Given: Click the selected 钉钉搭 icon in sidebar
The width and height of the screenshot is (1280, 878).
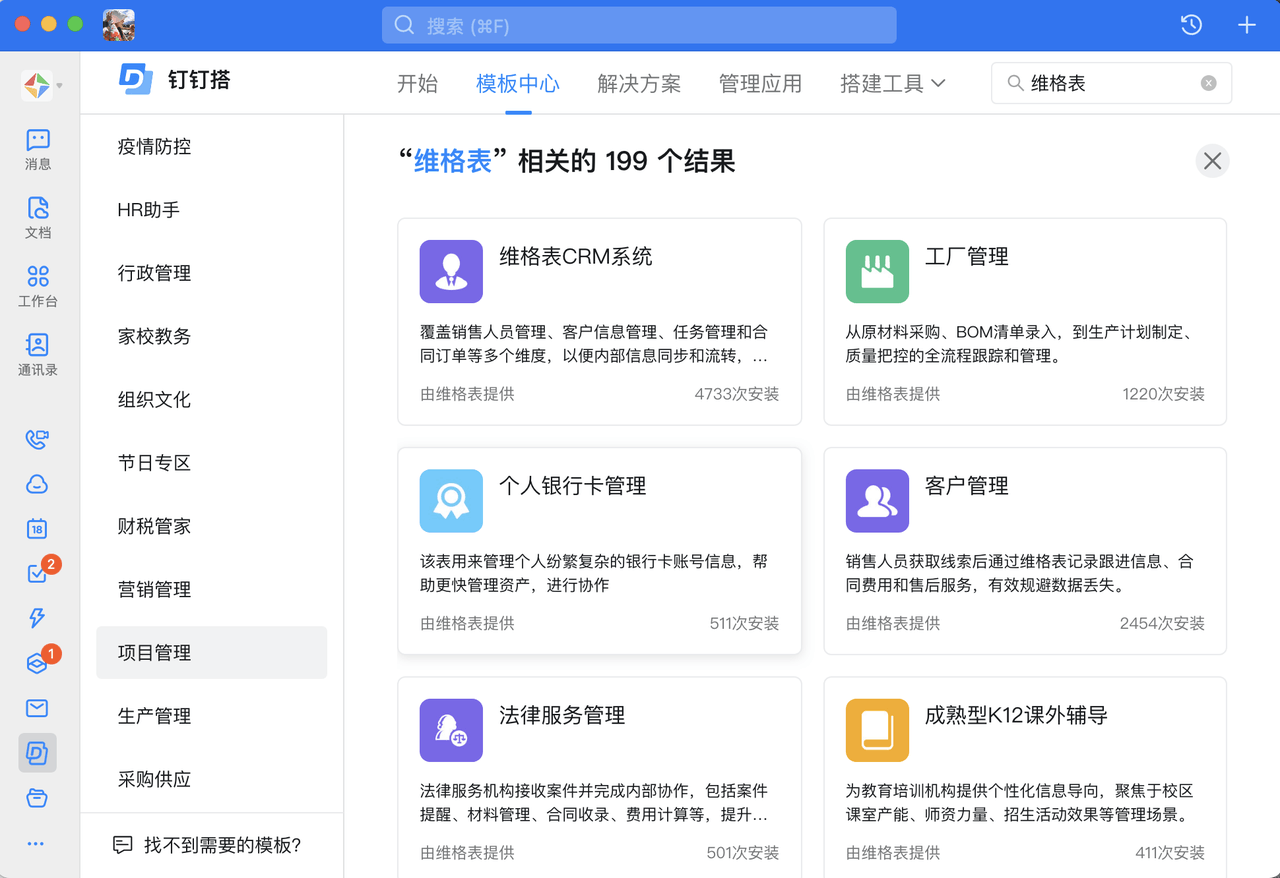Looking at the screenshot, I should tap(37, 753).
